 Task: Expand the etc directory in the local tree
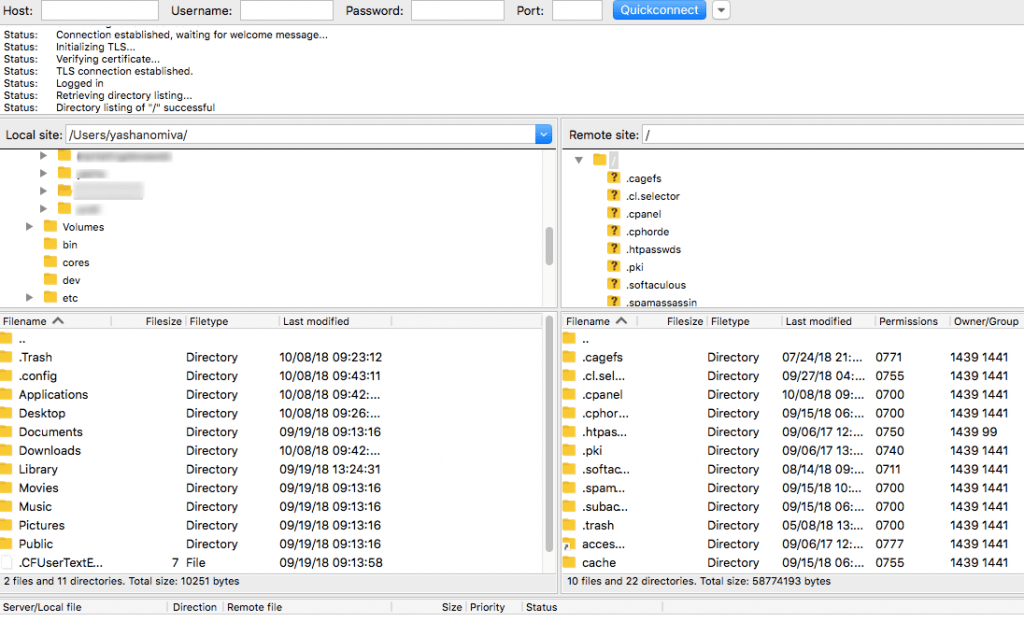click(31, 297)
